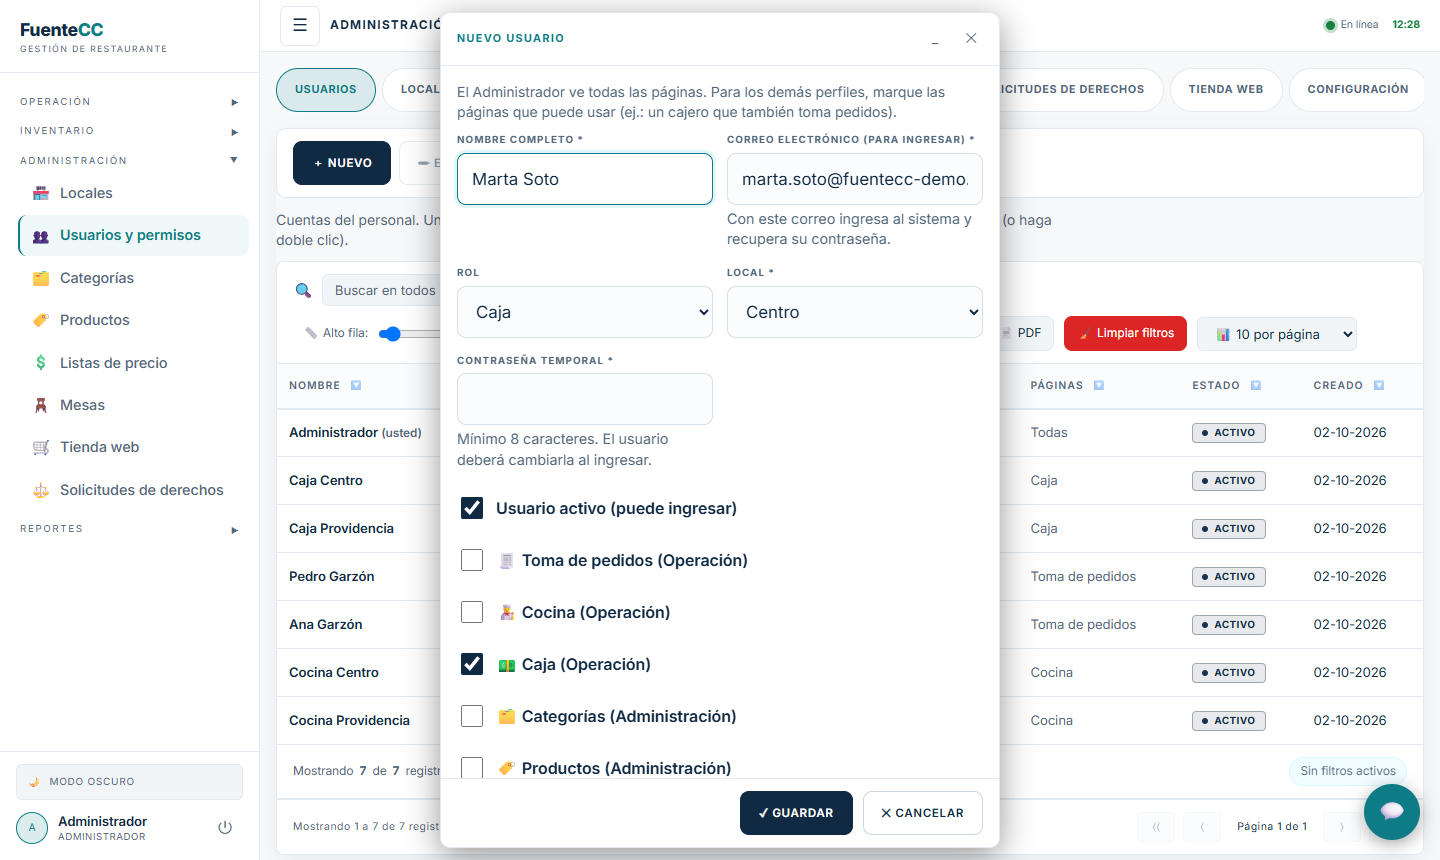Click the Solicitudes de derechos scales icon
The height and width of the screenshot is (860, 1440).
click(41, 490)
